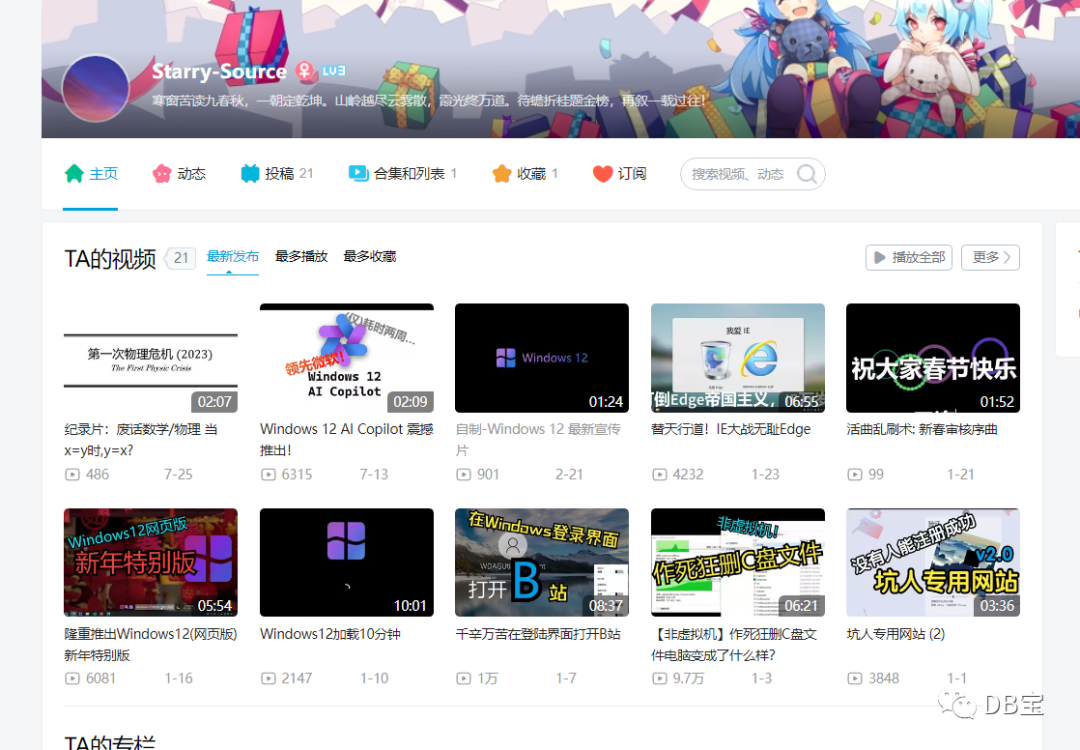Open 合集和列表 tab
This screenshot has height=750, width=1080.
[403, 174]
